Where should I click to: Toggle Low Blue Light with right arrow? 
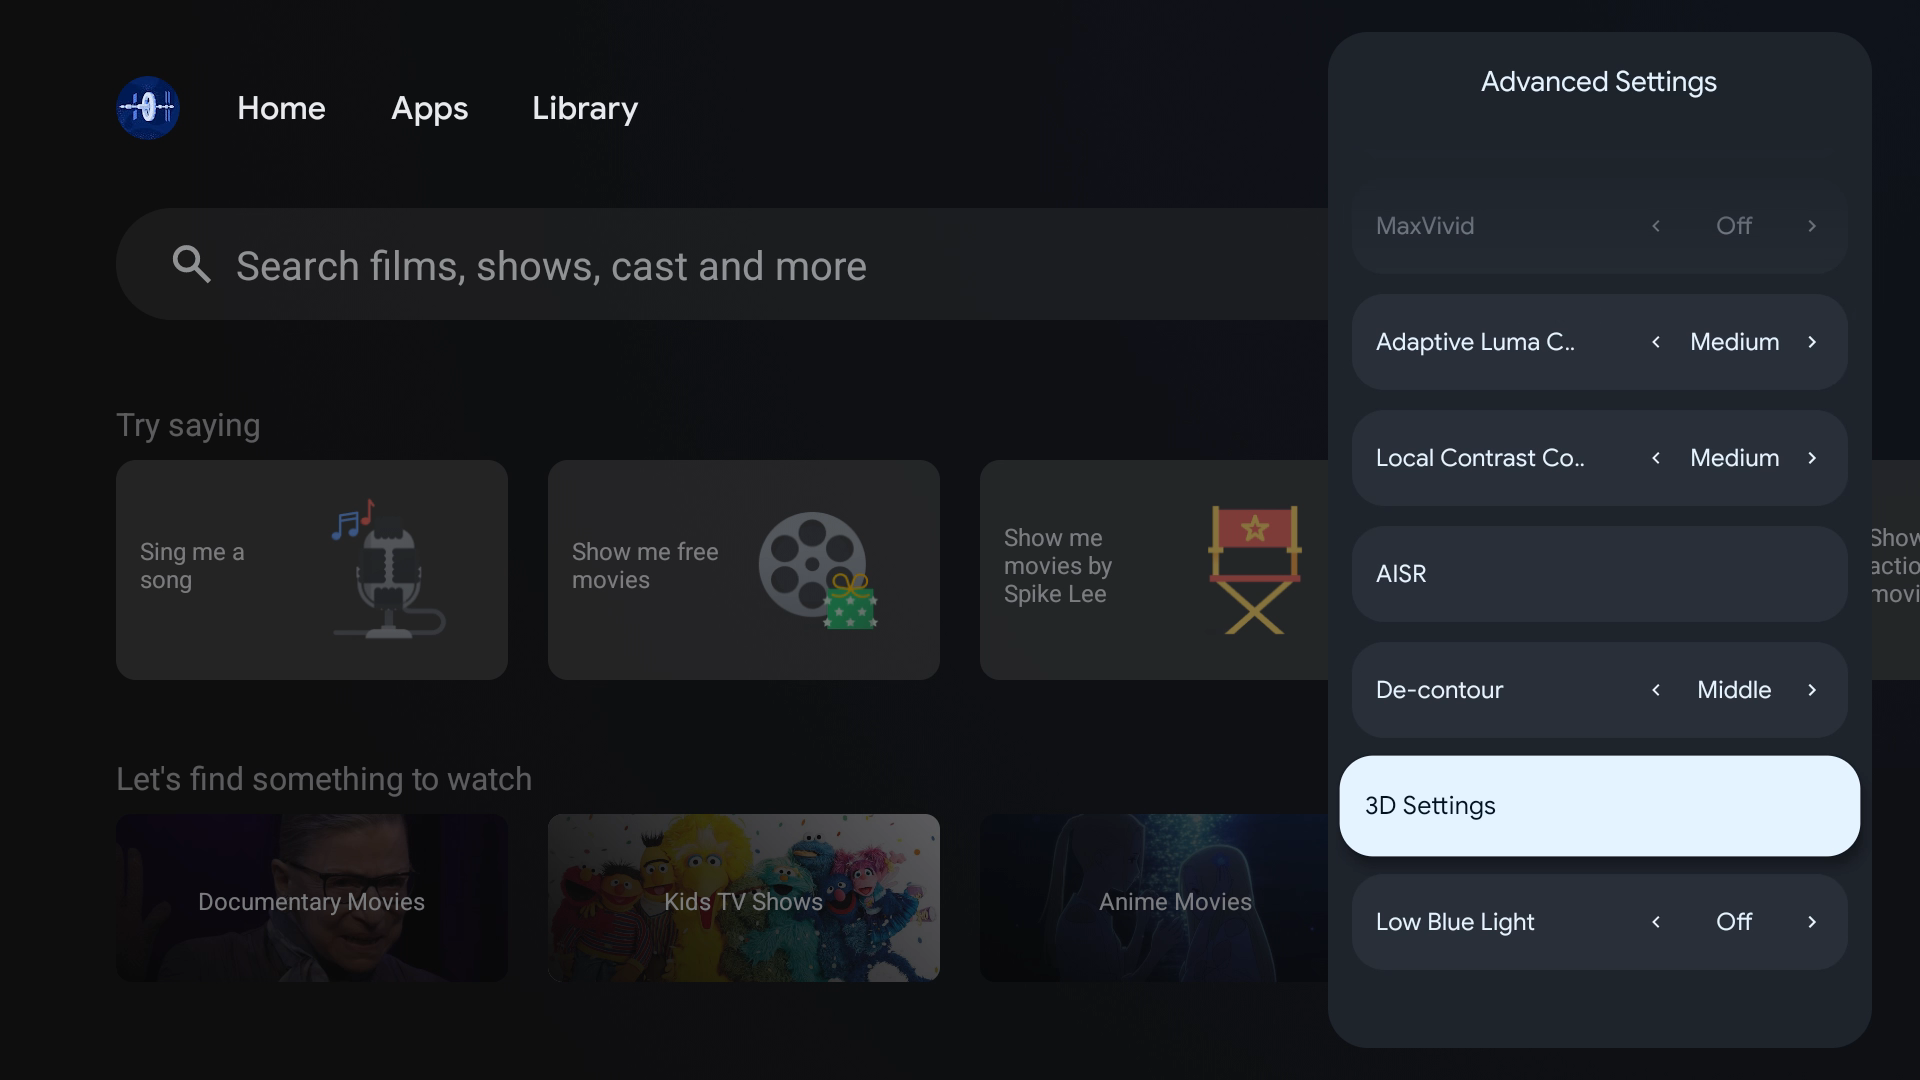(1811, 922)
